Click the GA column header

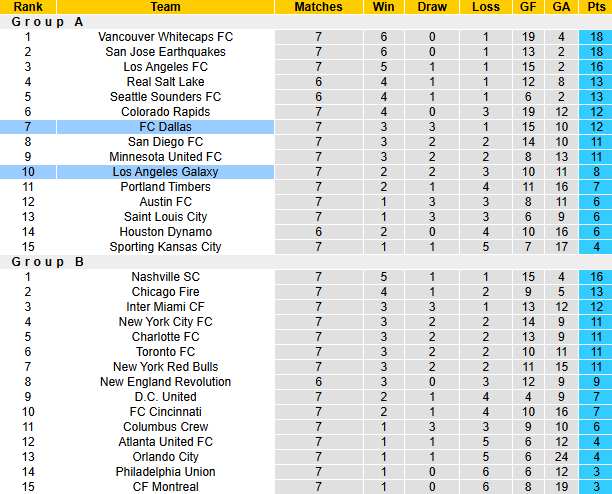[562, 7]
